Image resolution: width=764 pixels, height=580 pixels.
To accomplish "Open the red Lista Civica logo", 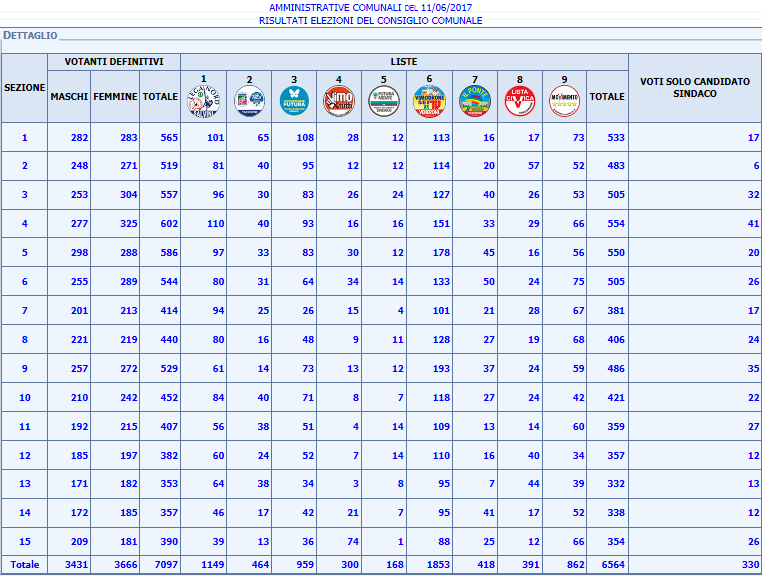I will click(x=519, y=102).
